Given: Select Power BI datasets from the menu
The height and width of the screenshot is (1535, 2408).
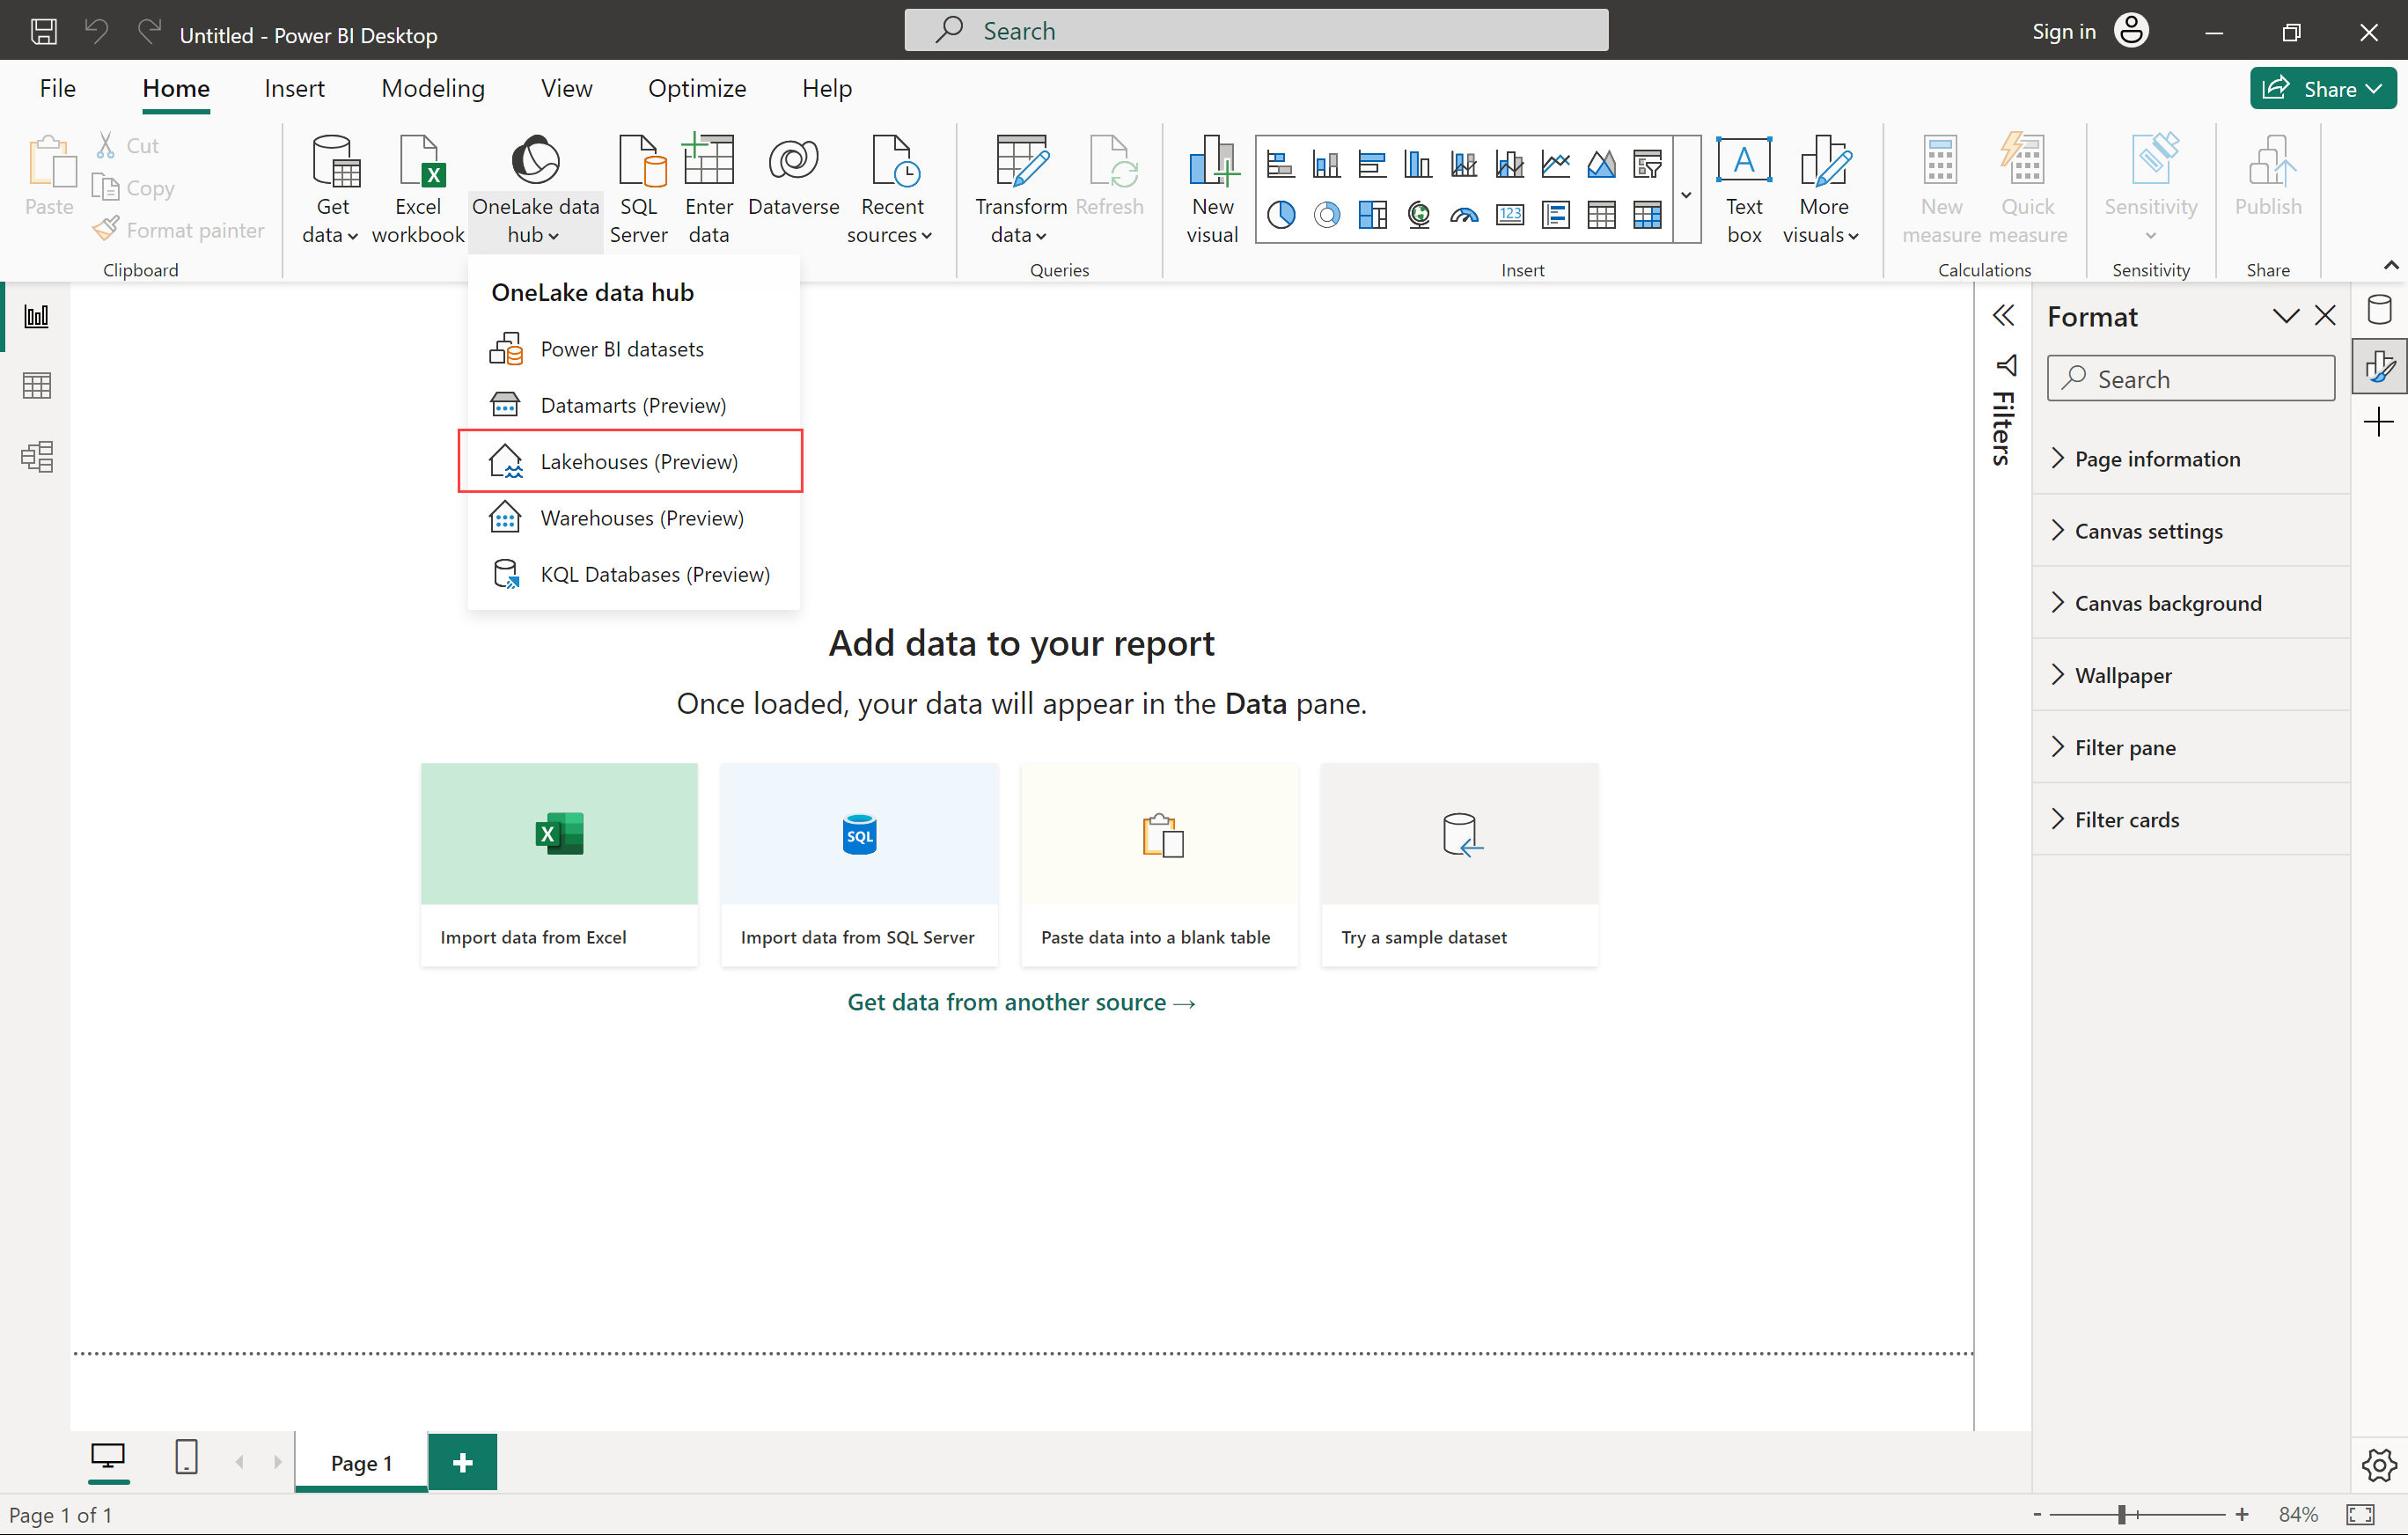Looking at the screenshot, I should tap(634, 349).
